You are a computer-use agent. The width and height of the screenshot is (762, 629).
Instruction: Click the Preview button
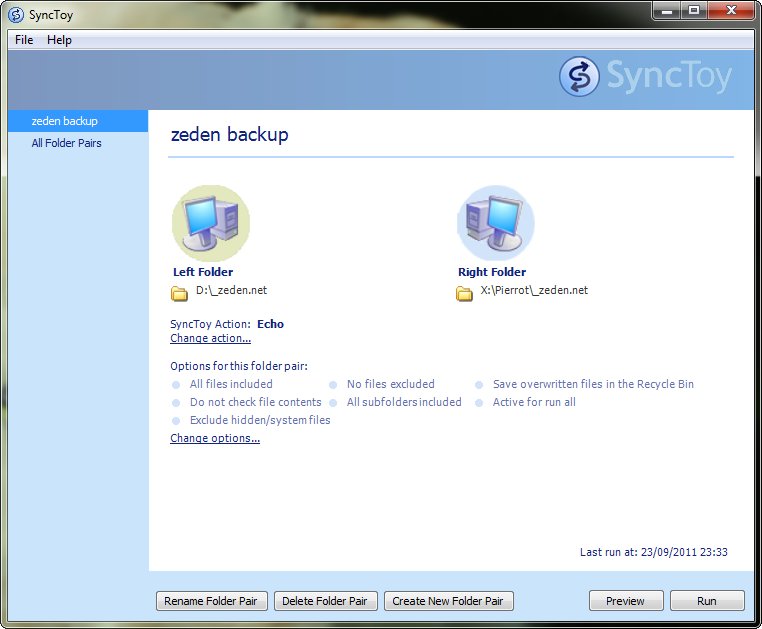[625, 601]
